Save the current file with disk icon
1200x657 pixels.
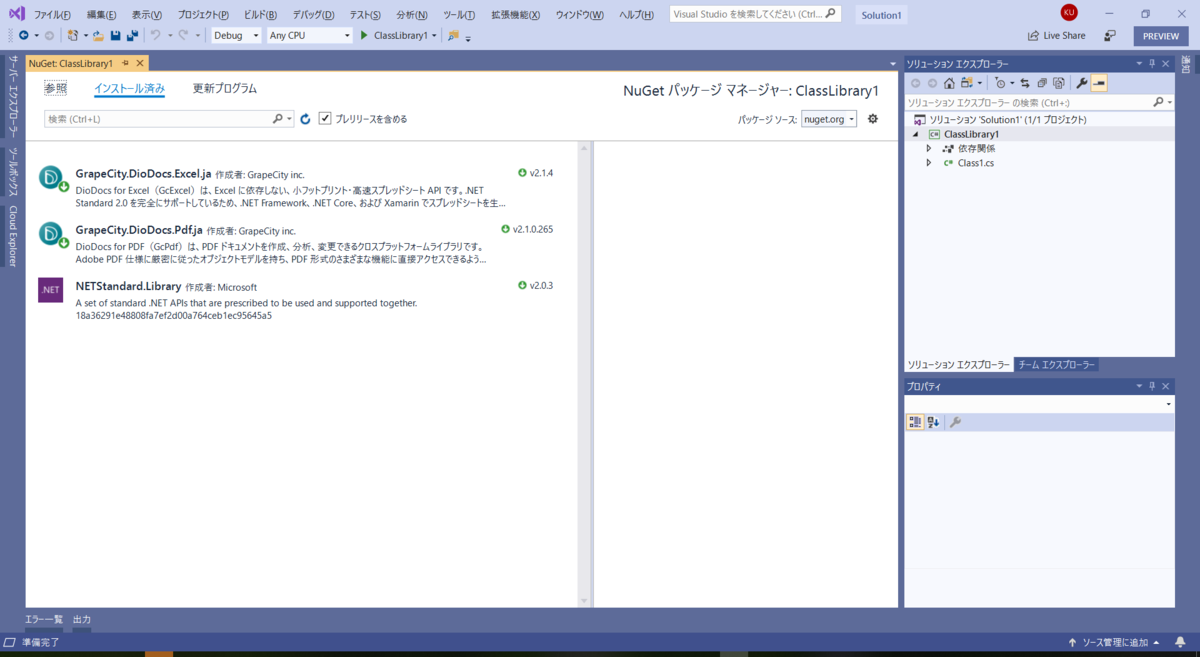115,35
